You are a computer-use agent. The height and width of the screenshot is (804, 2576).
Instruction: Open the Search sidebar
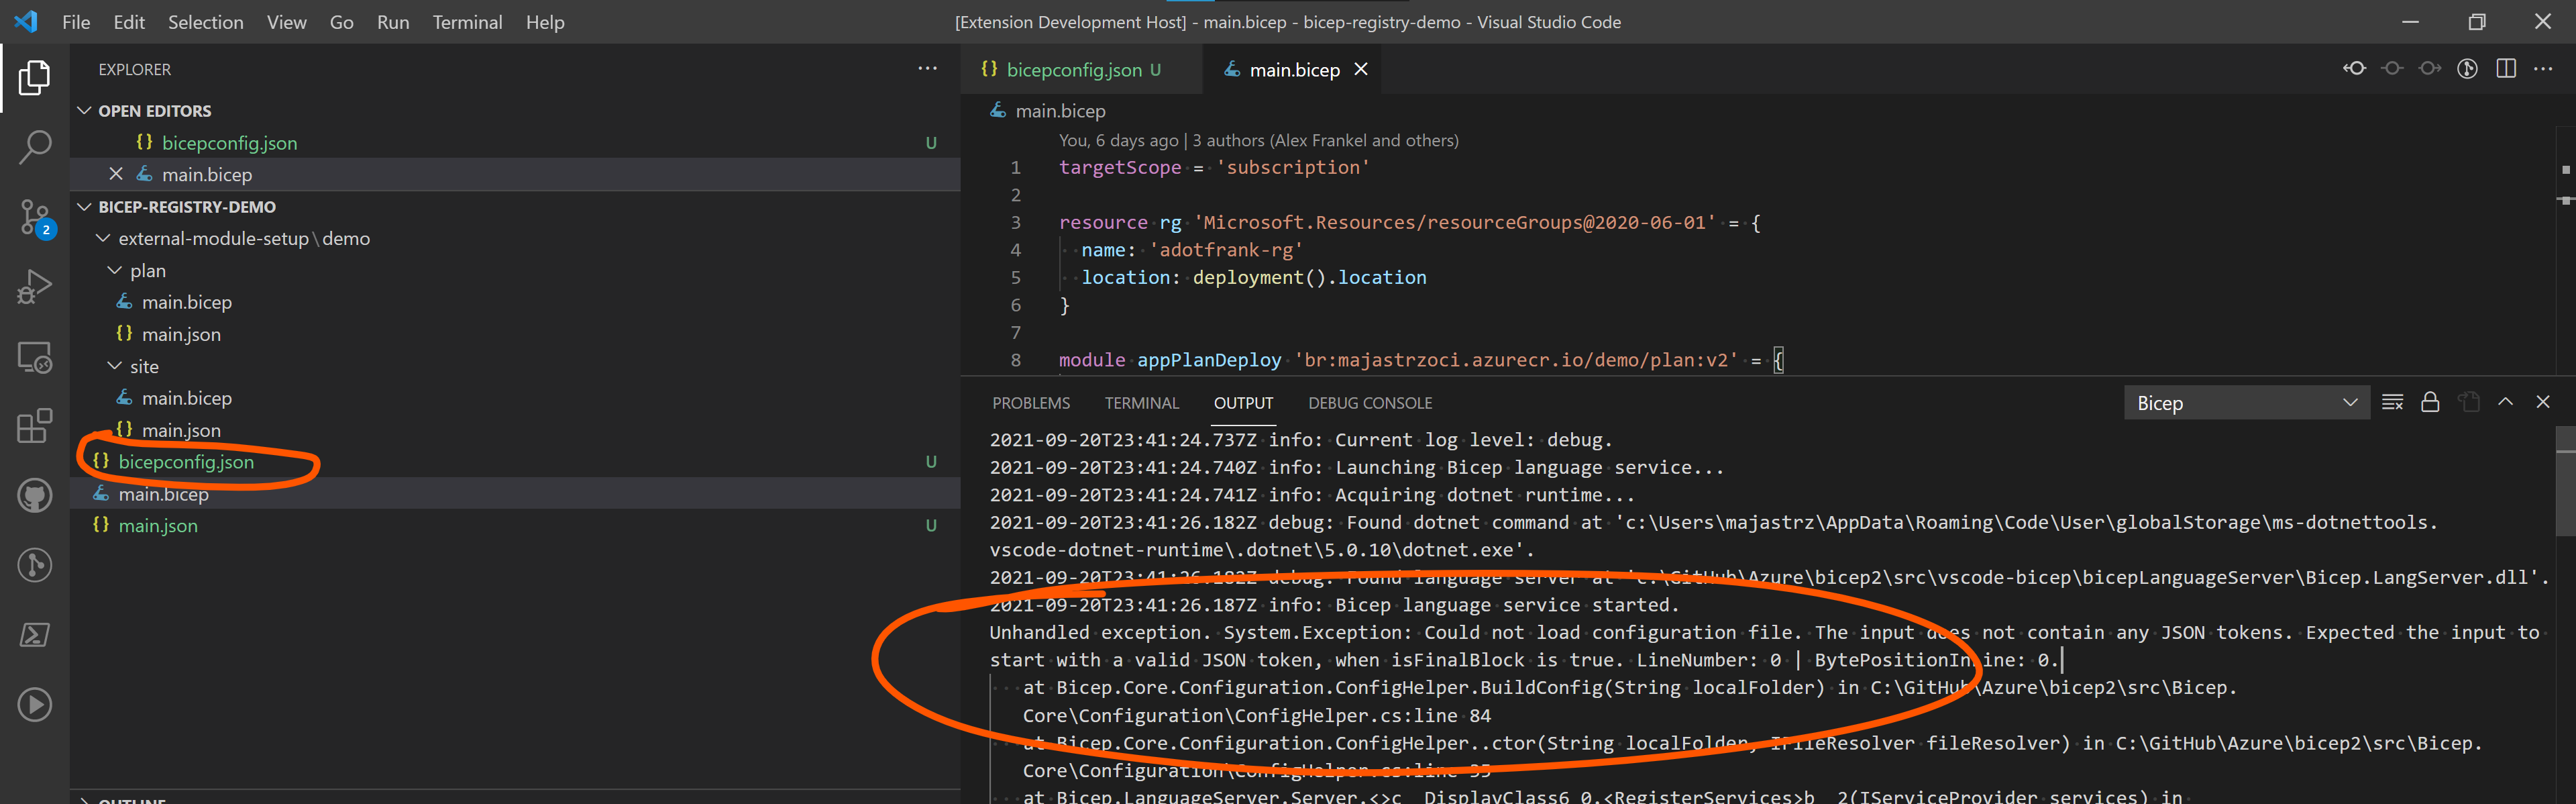[34, 146]
